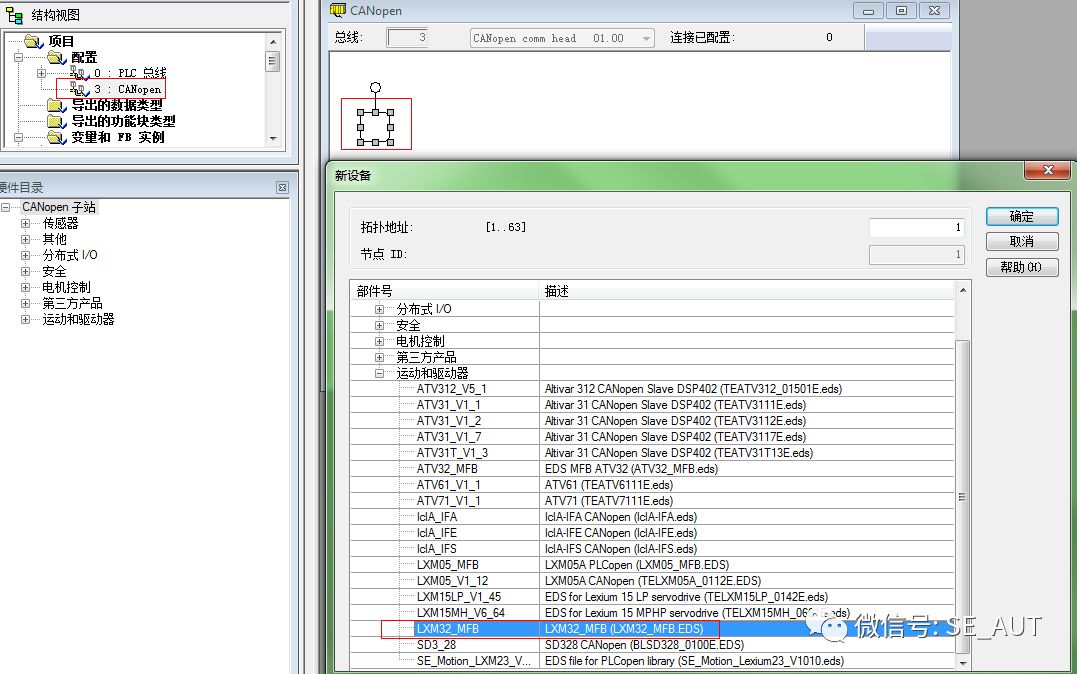This screenshot has width=1077, height=674.
Task: Close the 硬件目录 panel
Action: point(282,187)
